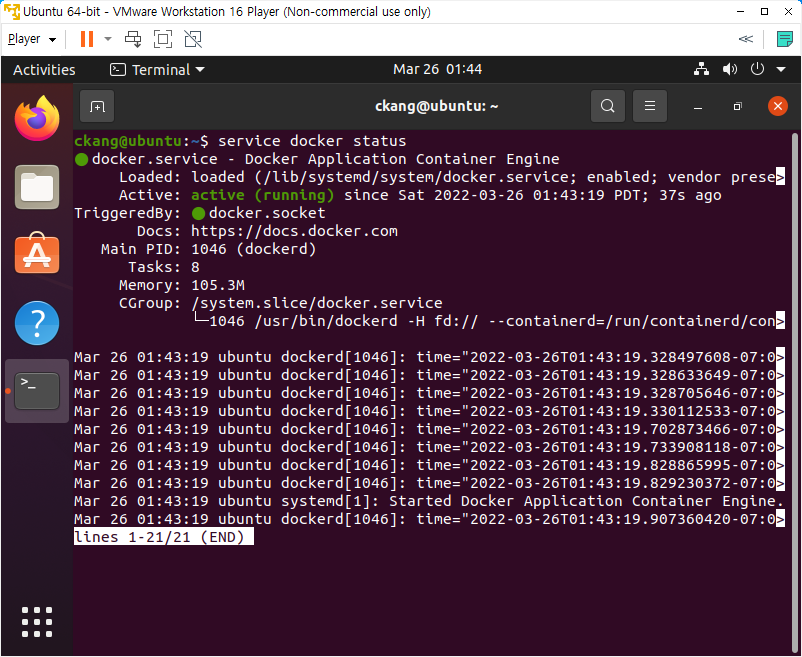Launch Firefox from the dock
Screen dimensions: 802x657
[x=37, y=118]
